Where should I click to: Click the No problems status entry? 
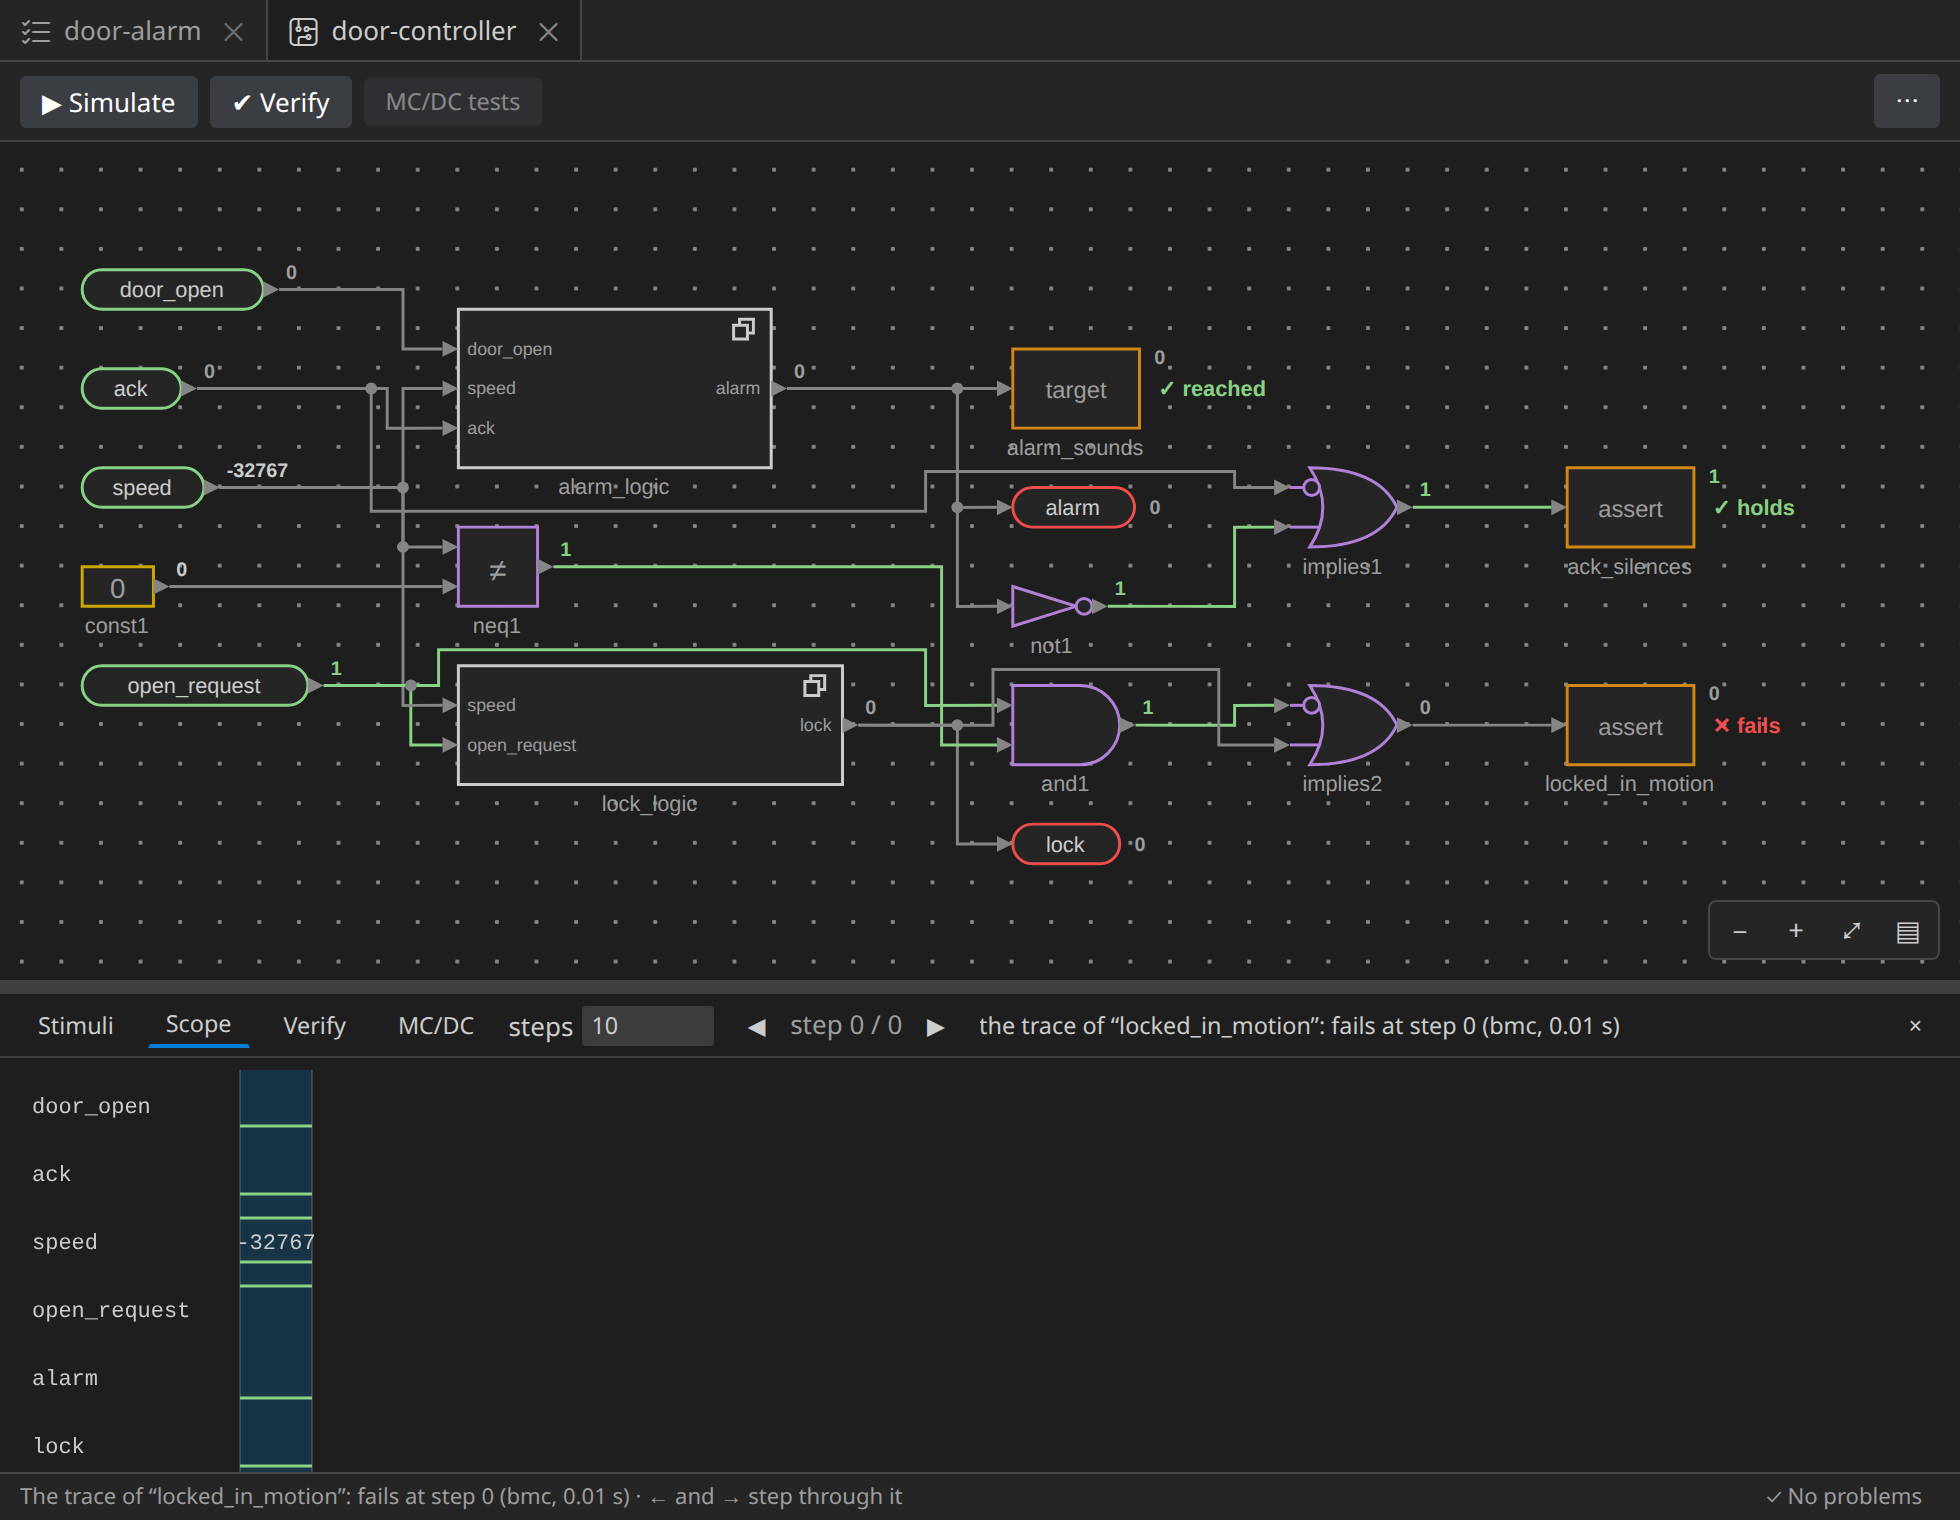1843,1496
